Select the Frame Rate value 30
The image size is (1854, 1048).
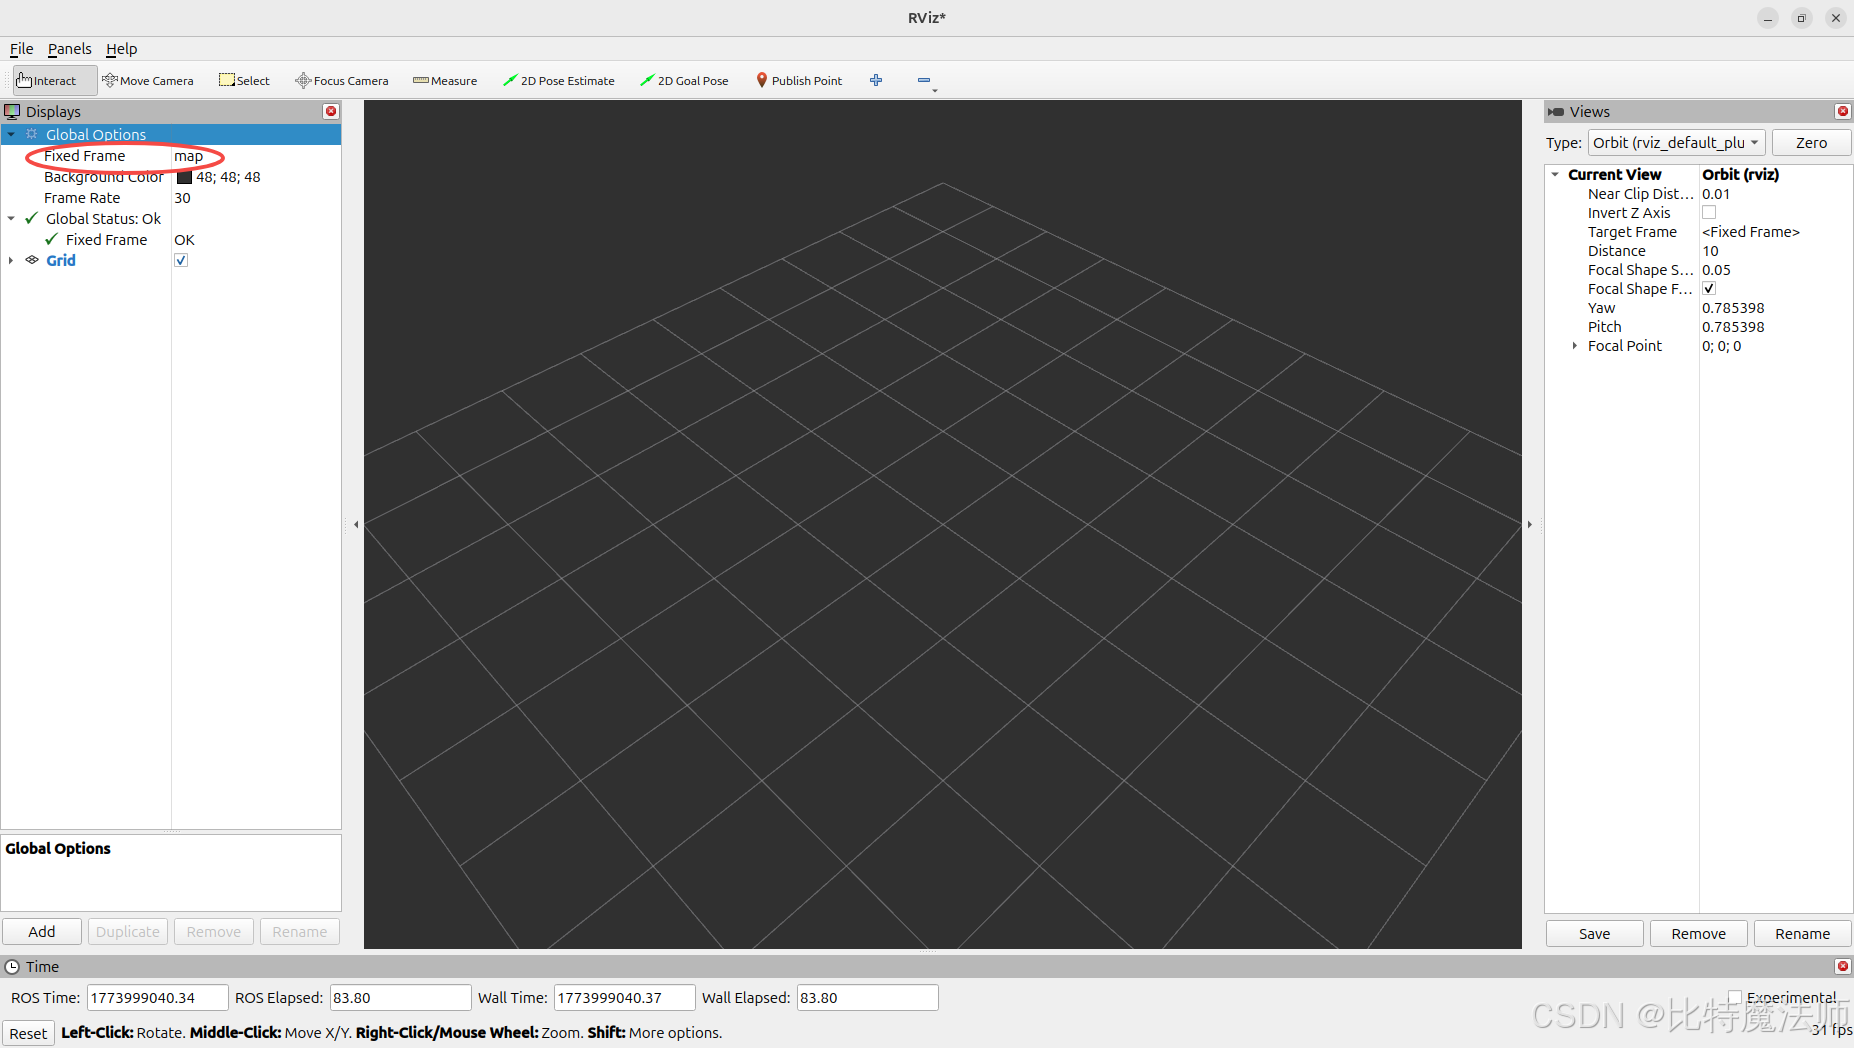click(182, 198)
